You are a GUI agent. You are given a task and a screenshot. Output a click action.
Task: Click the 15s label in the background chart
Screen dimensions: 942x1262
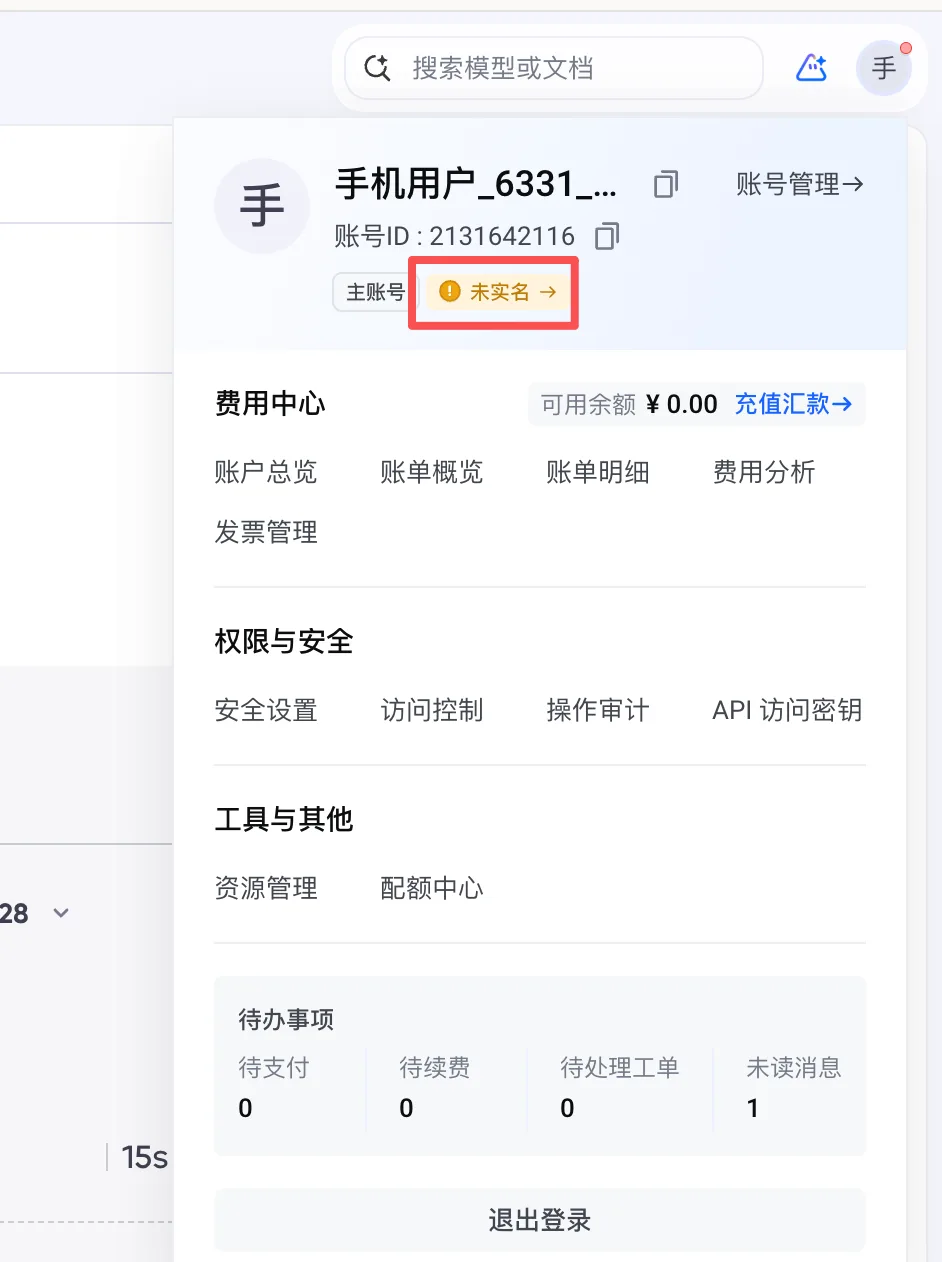144,1158
